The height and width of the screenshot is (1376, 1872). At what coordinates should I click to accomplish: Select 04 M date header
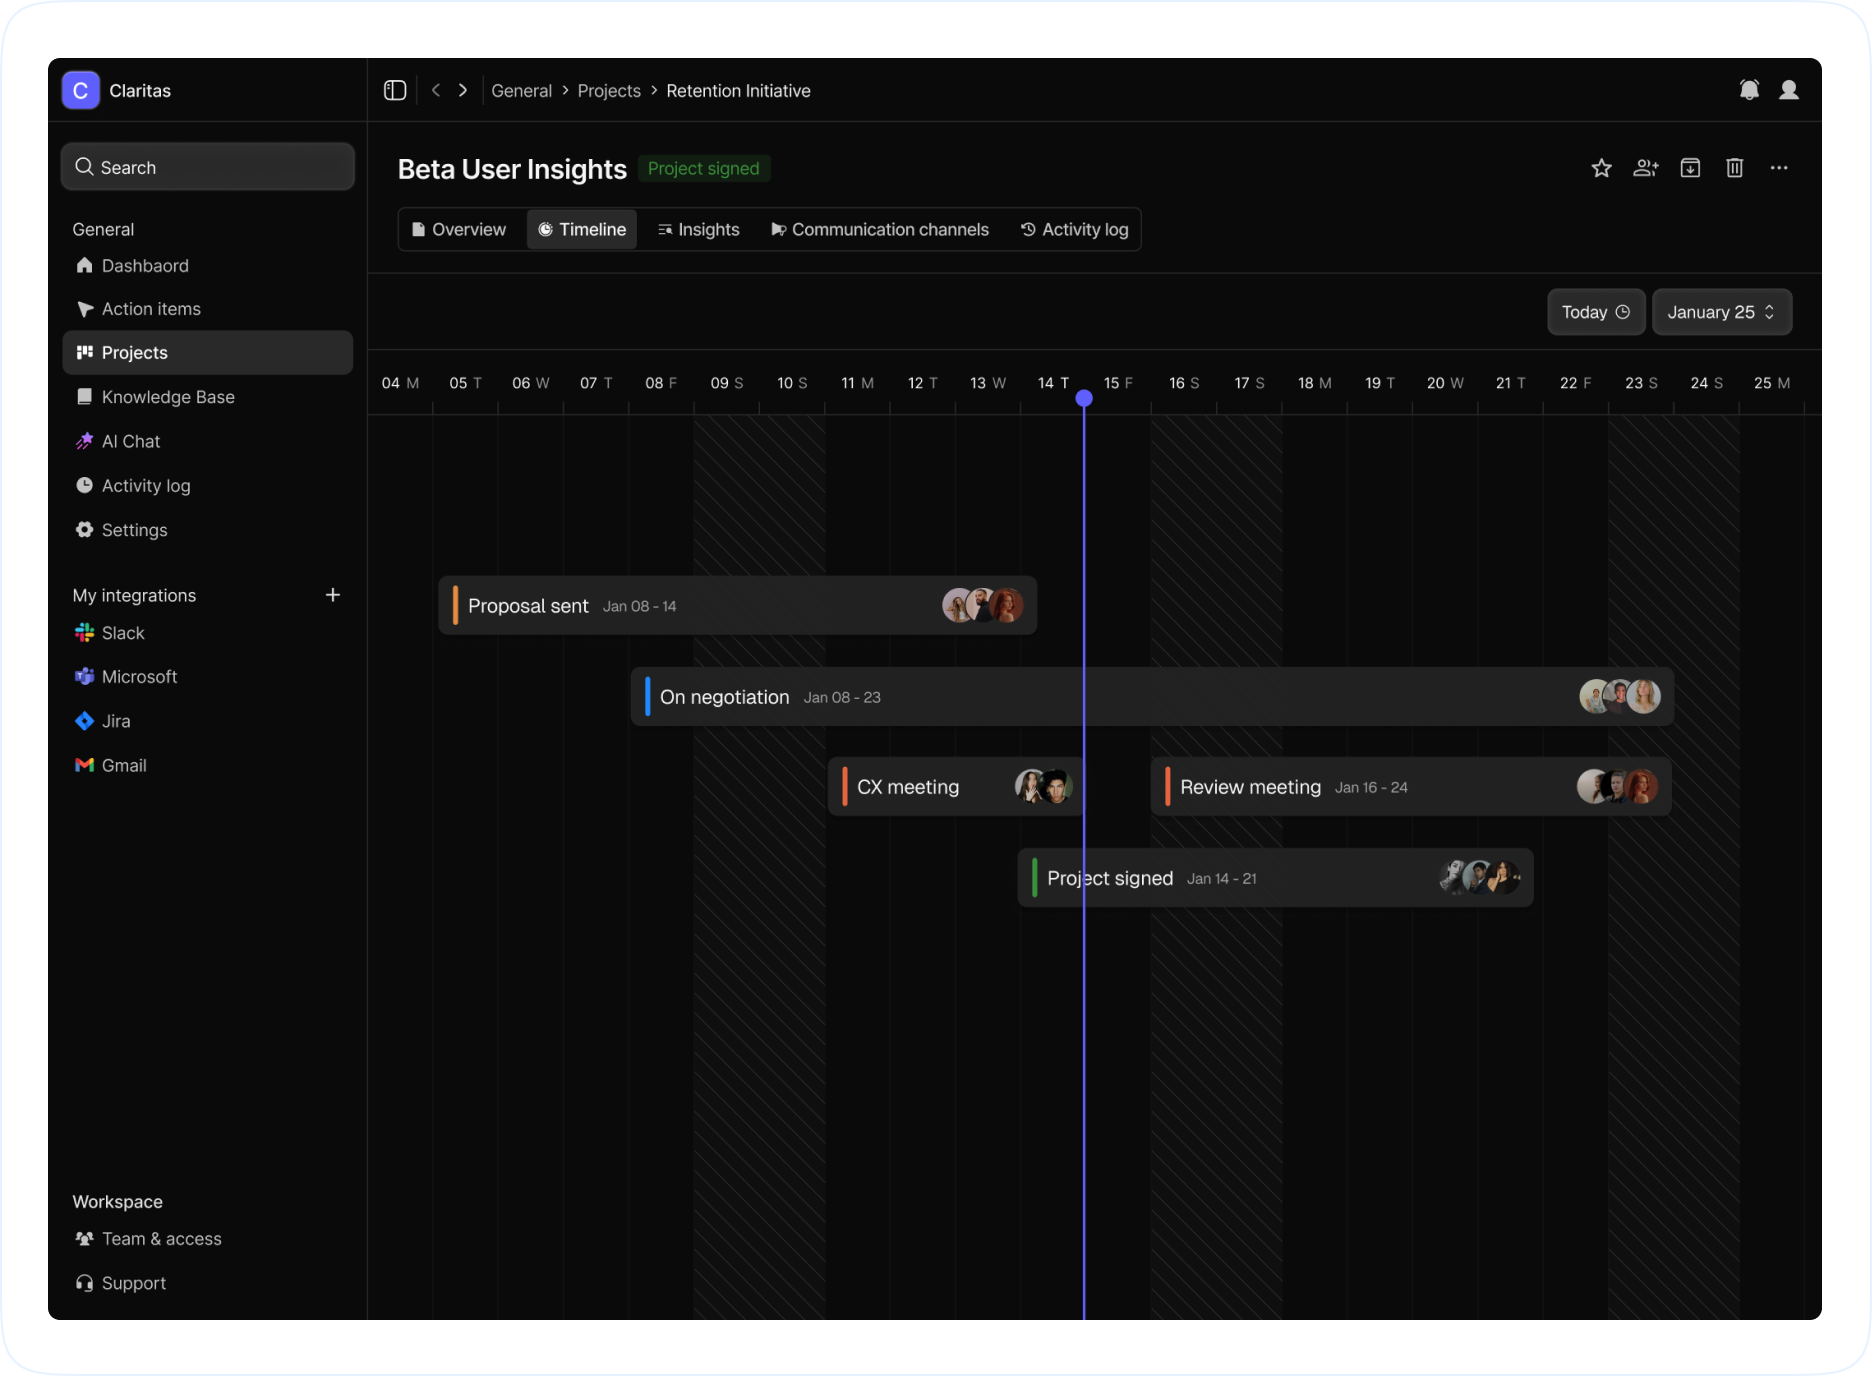(x=400, y=383)
